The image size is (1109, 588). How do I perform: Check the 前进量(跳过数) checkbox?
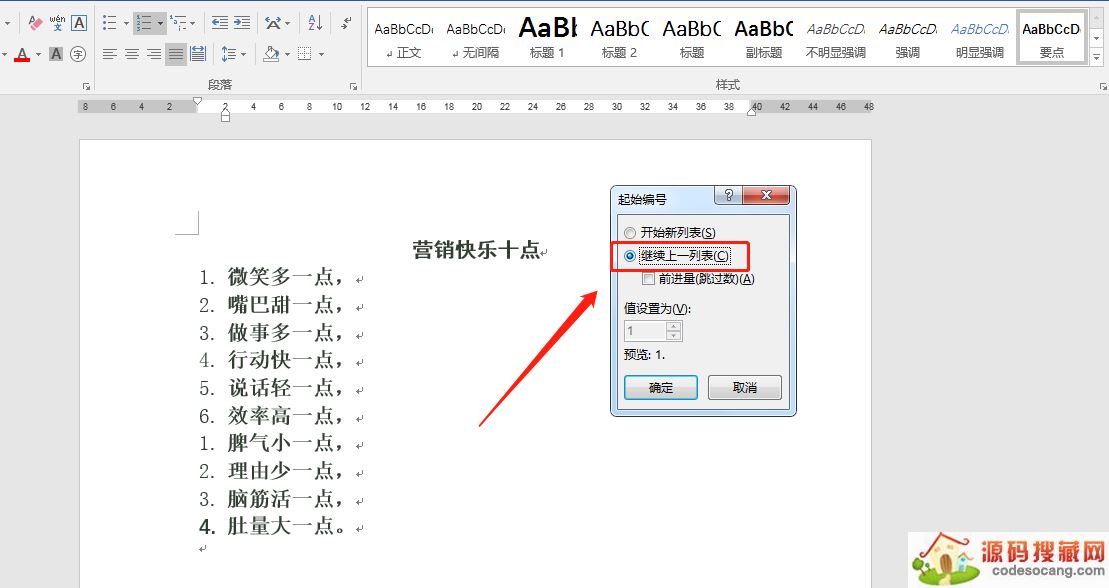coord(649,279)
